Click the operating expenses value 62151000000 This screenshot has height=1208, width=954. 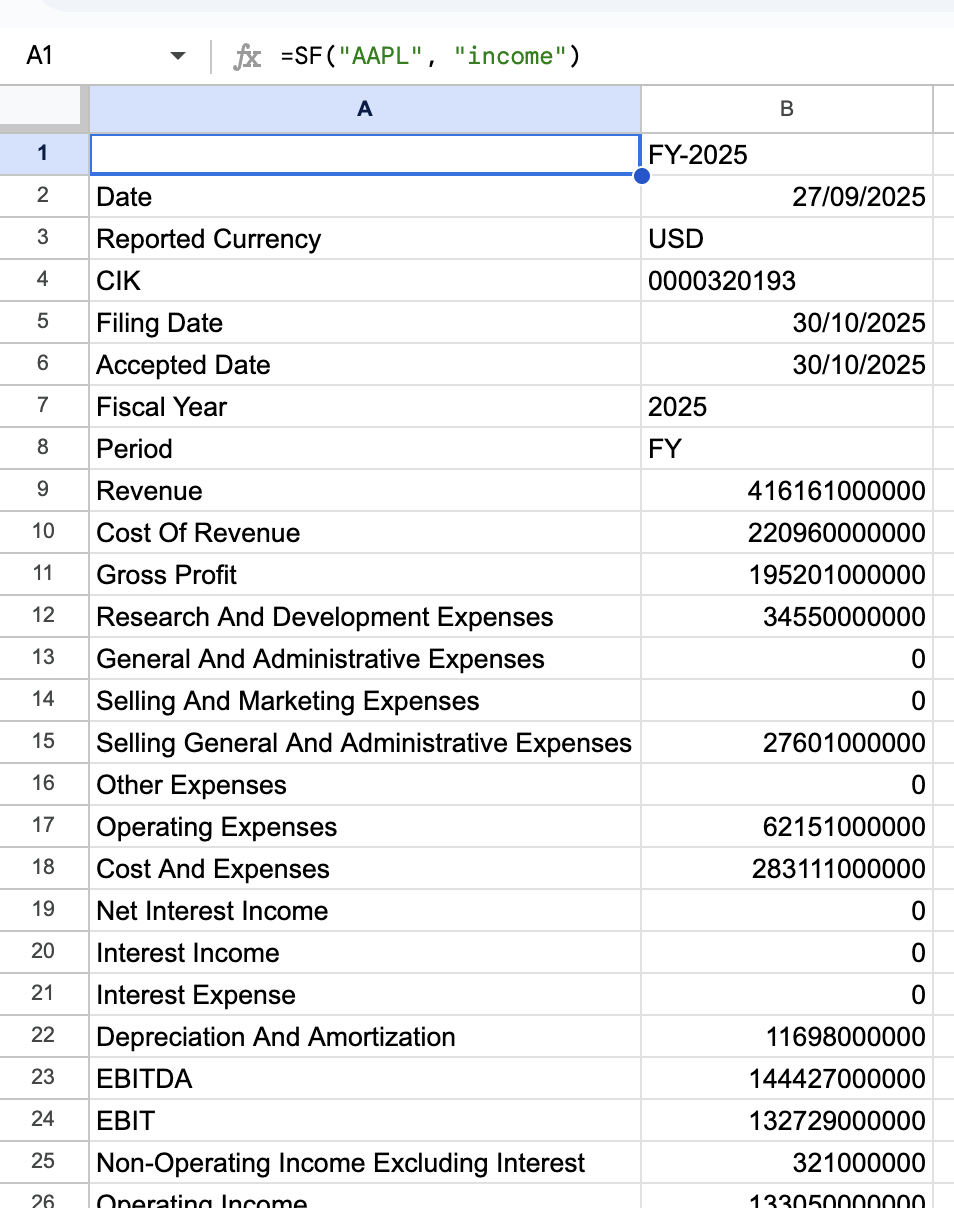[x=786, y=826]
